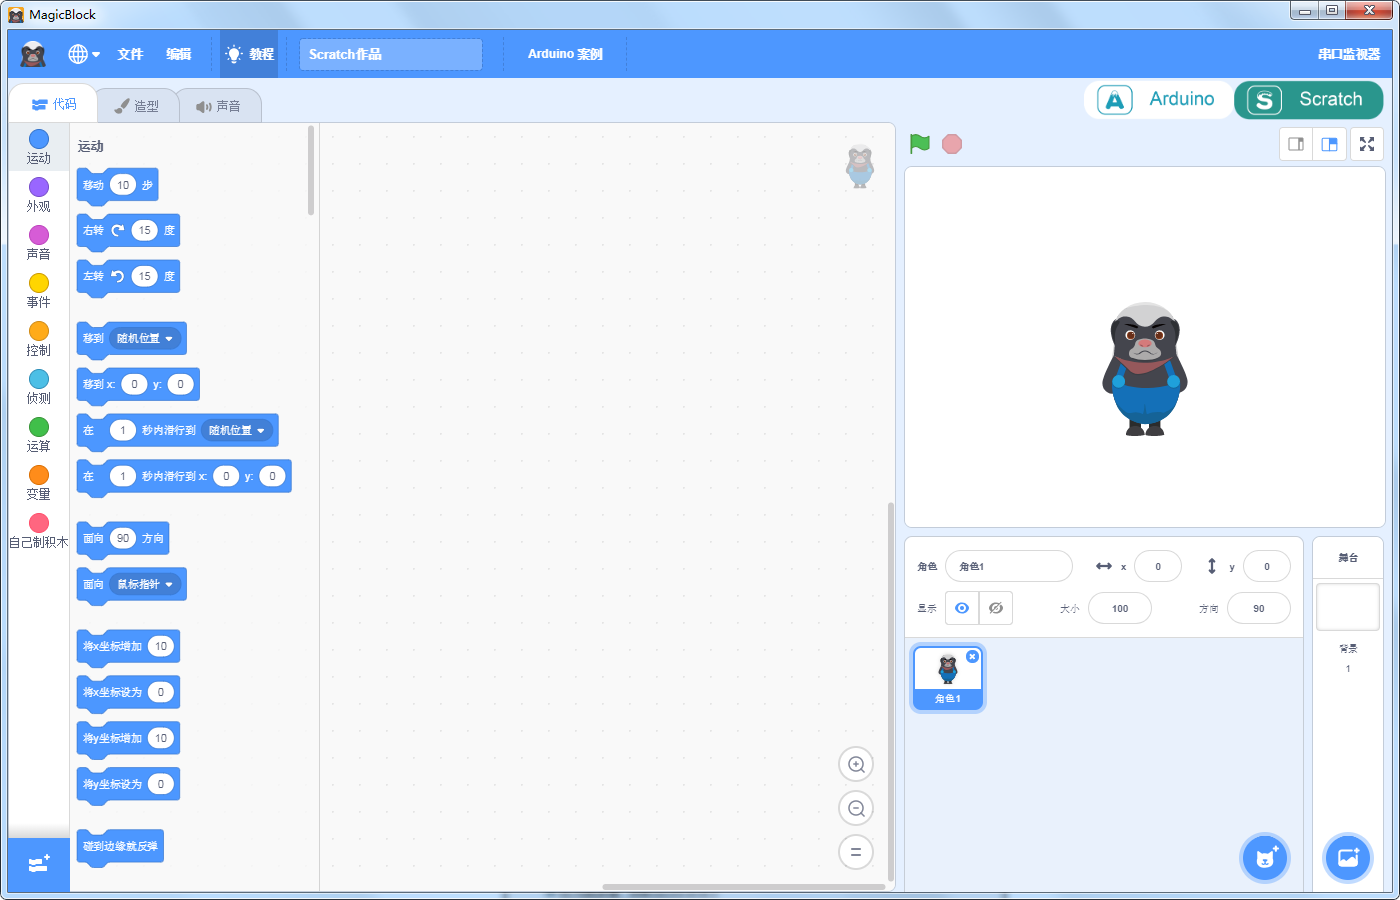1400x900 pixels.
Task: Select the 声音 sound block category
Action: click(39, 243)
